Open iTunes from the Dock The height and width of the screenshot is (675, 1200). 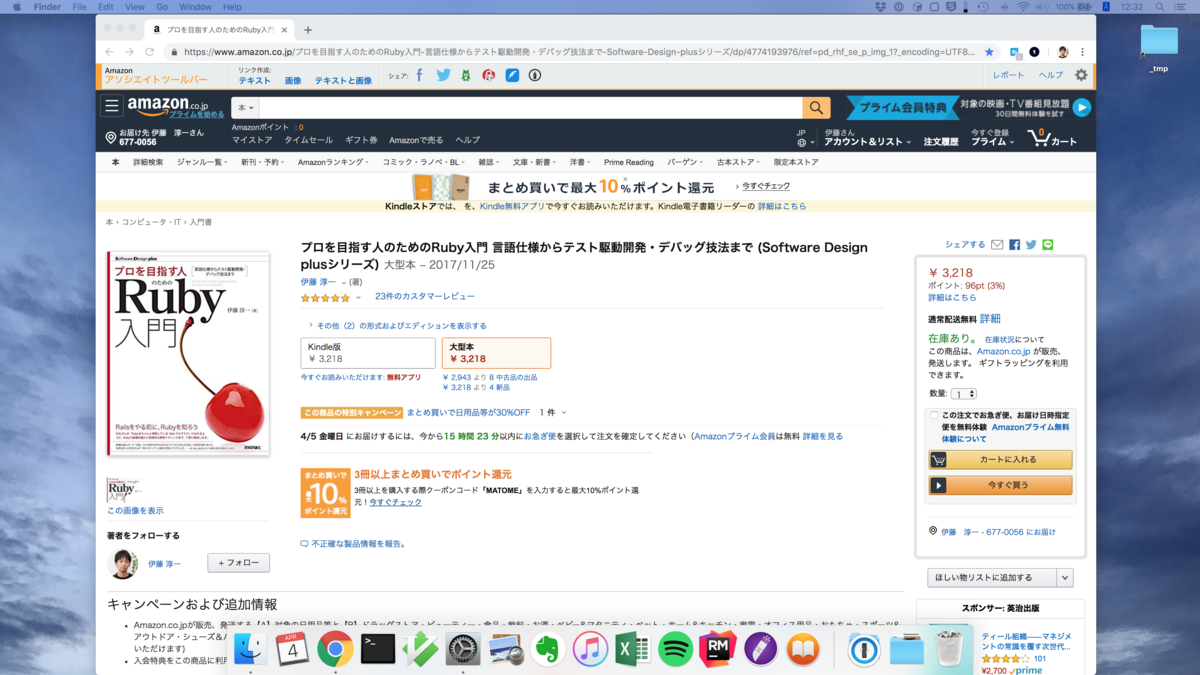pyautogui.click(x=590, y=650)
